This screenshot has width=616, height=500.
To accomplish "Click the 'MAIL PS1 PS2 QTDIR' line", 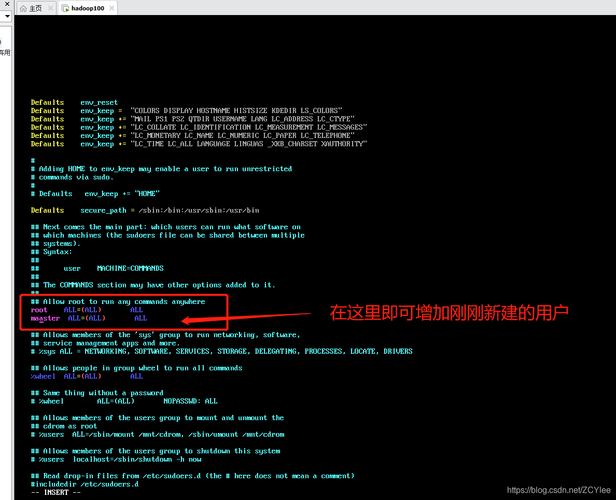I will click(193, 119).
